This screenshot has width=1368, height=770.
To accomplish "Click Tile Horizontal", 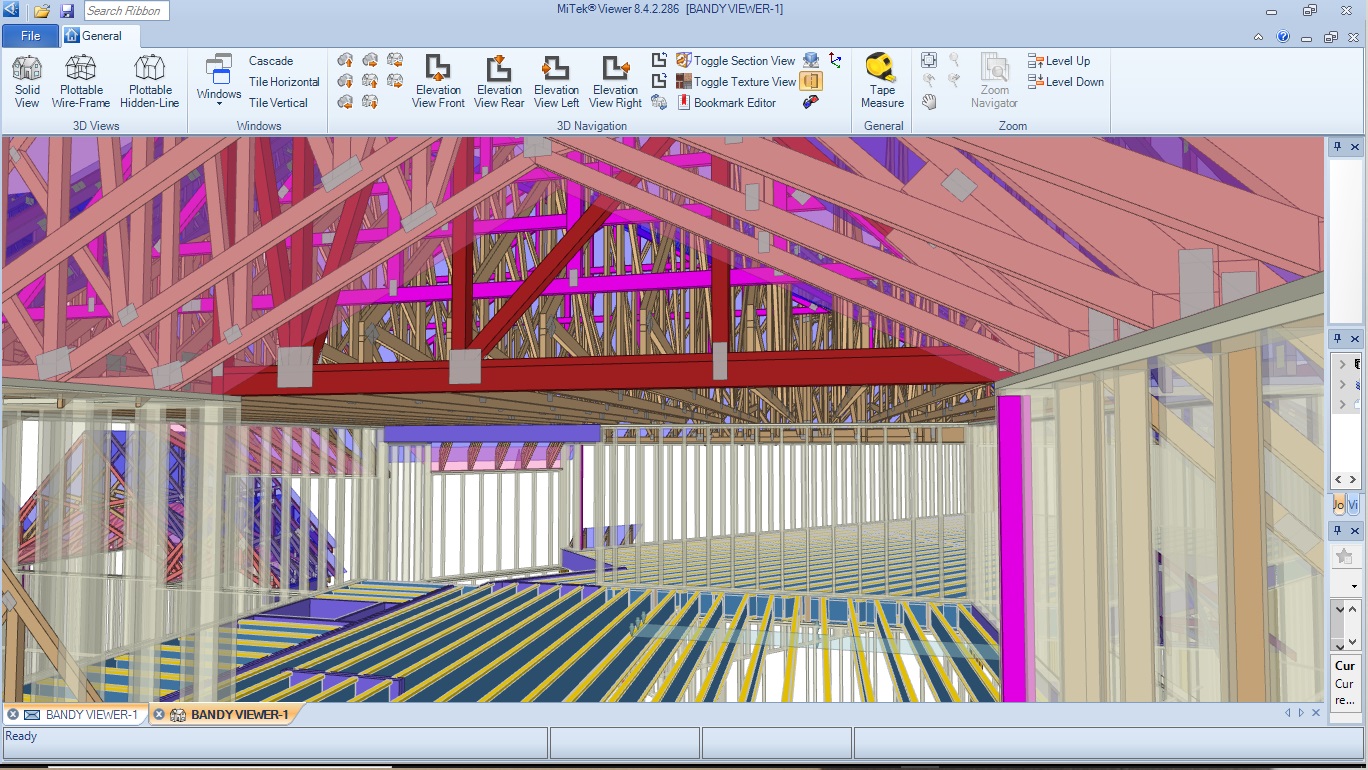I will click(284, 82).
